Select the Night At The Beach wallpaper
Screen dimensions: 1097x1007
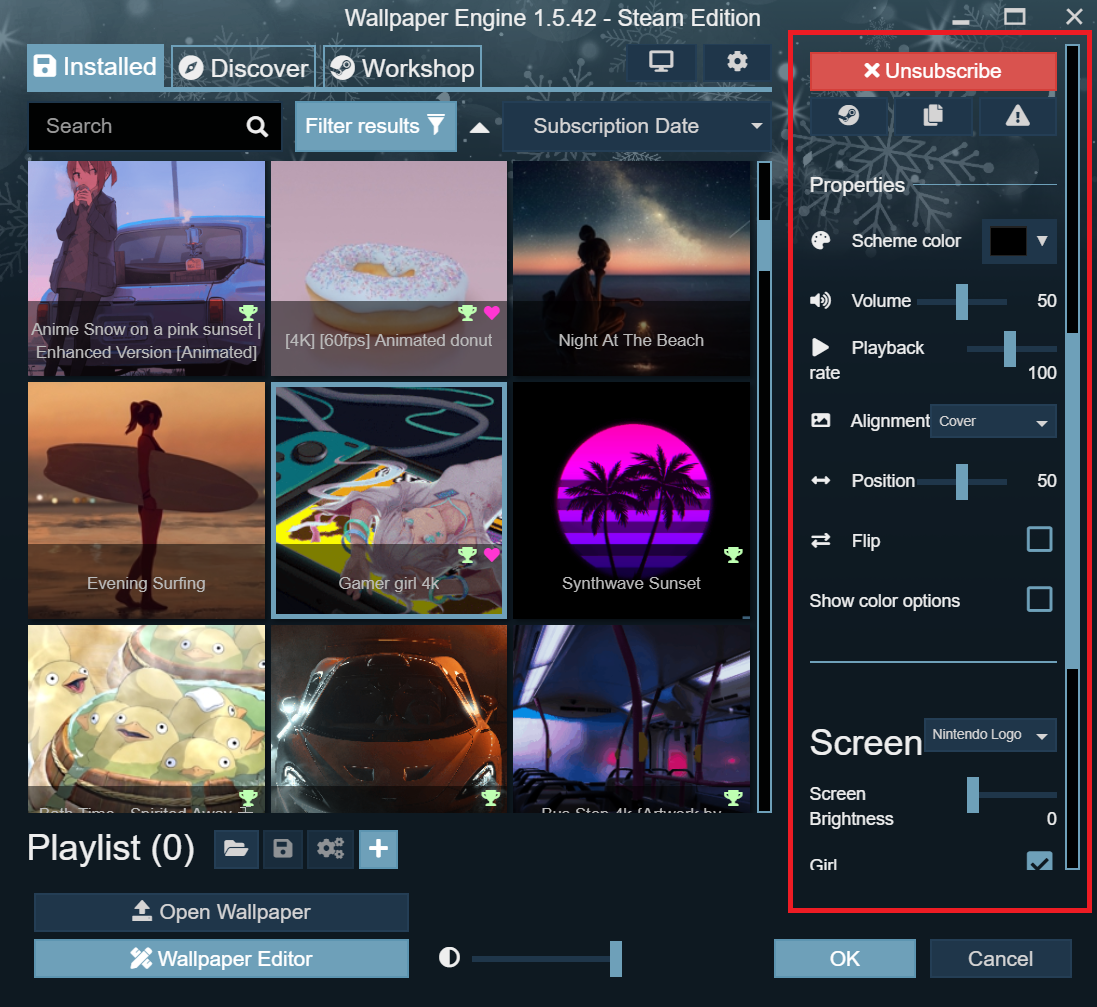pyautogui.click(x=631, y=269)
